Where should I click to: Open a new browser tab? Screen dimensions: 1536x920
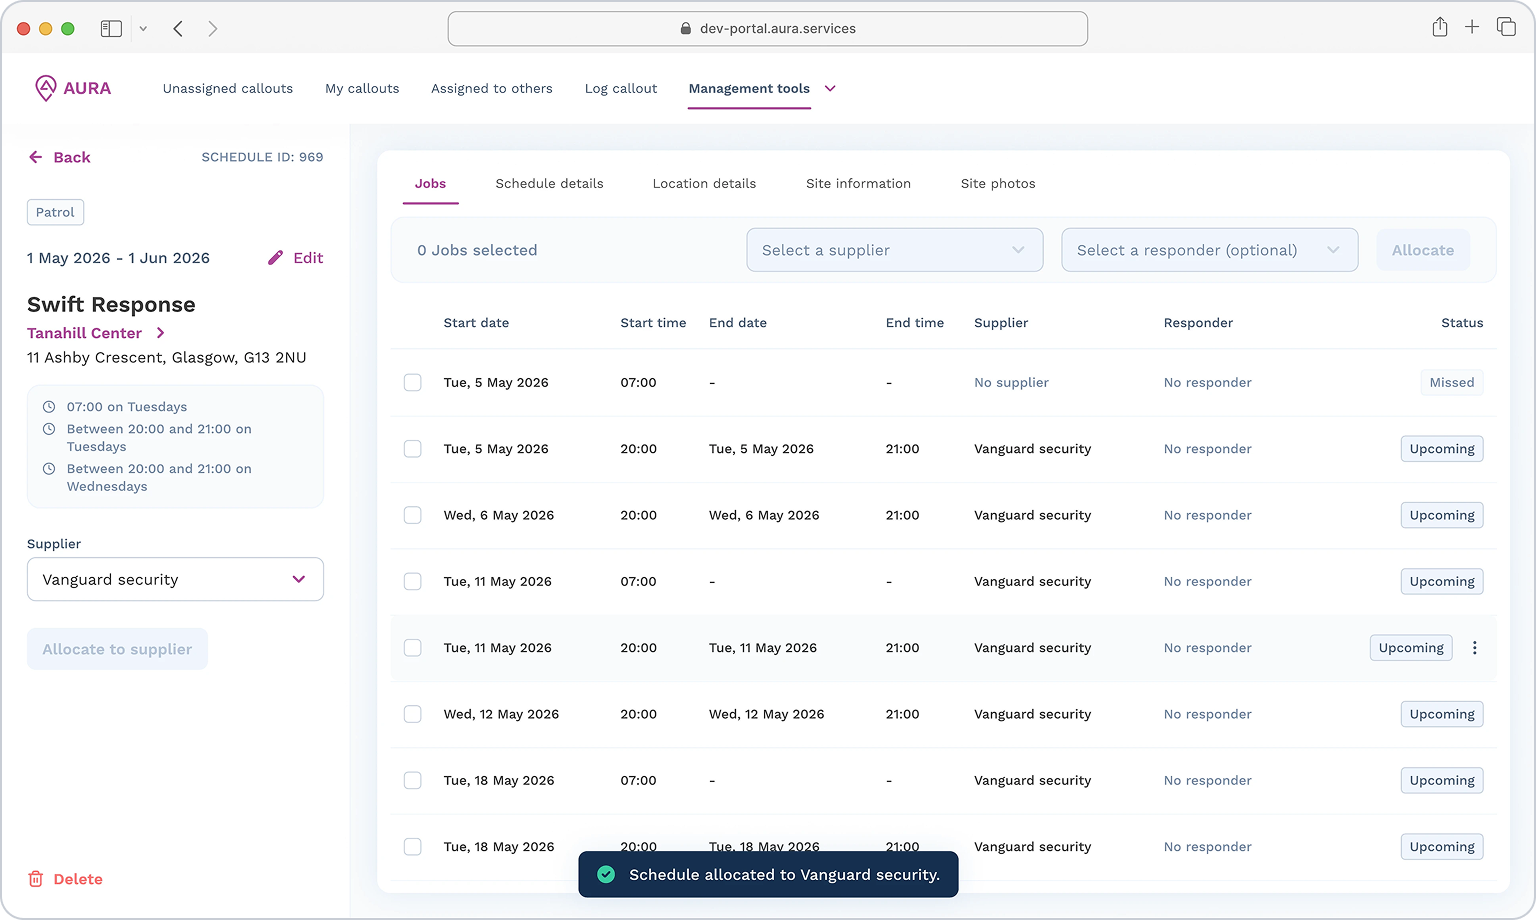[1472, 27]
